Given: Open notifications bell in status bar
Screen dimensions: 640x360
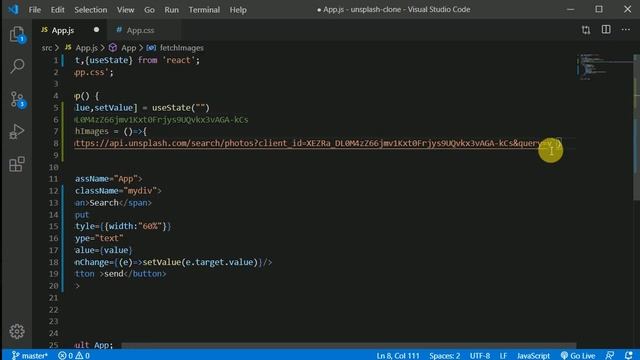Looking at the screenshot, I should [x=629, y=356].
